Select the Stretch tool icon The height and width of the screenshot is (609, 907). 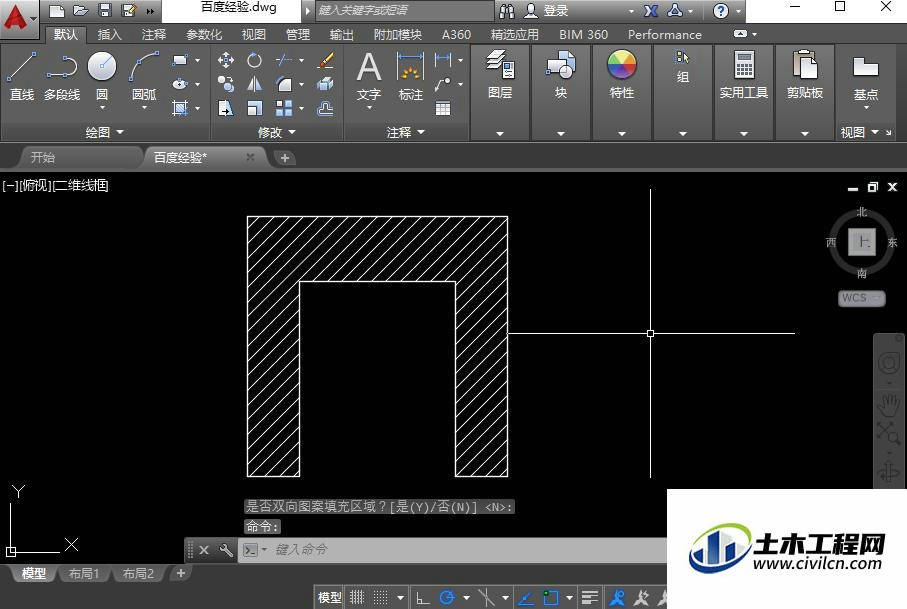(x=226, y=108)
